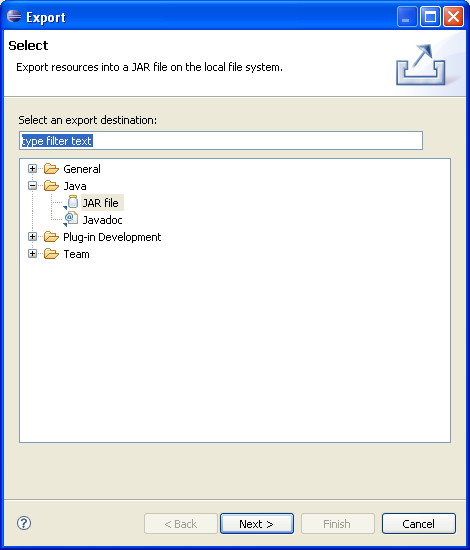Expand the Team category

pyautogui.click(x=32, y=254)
